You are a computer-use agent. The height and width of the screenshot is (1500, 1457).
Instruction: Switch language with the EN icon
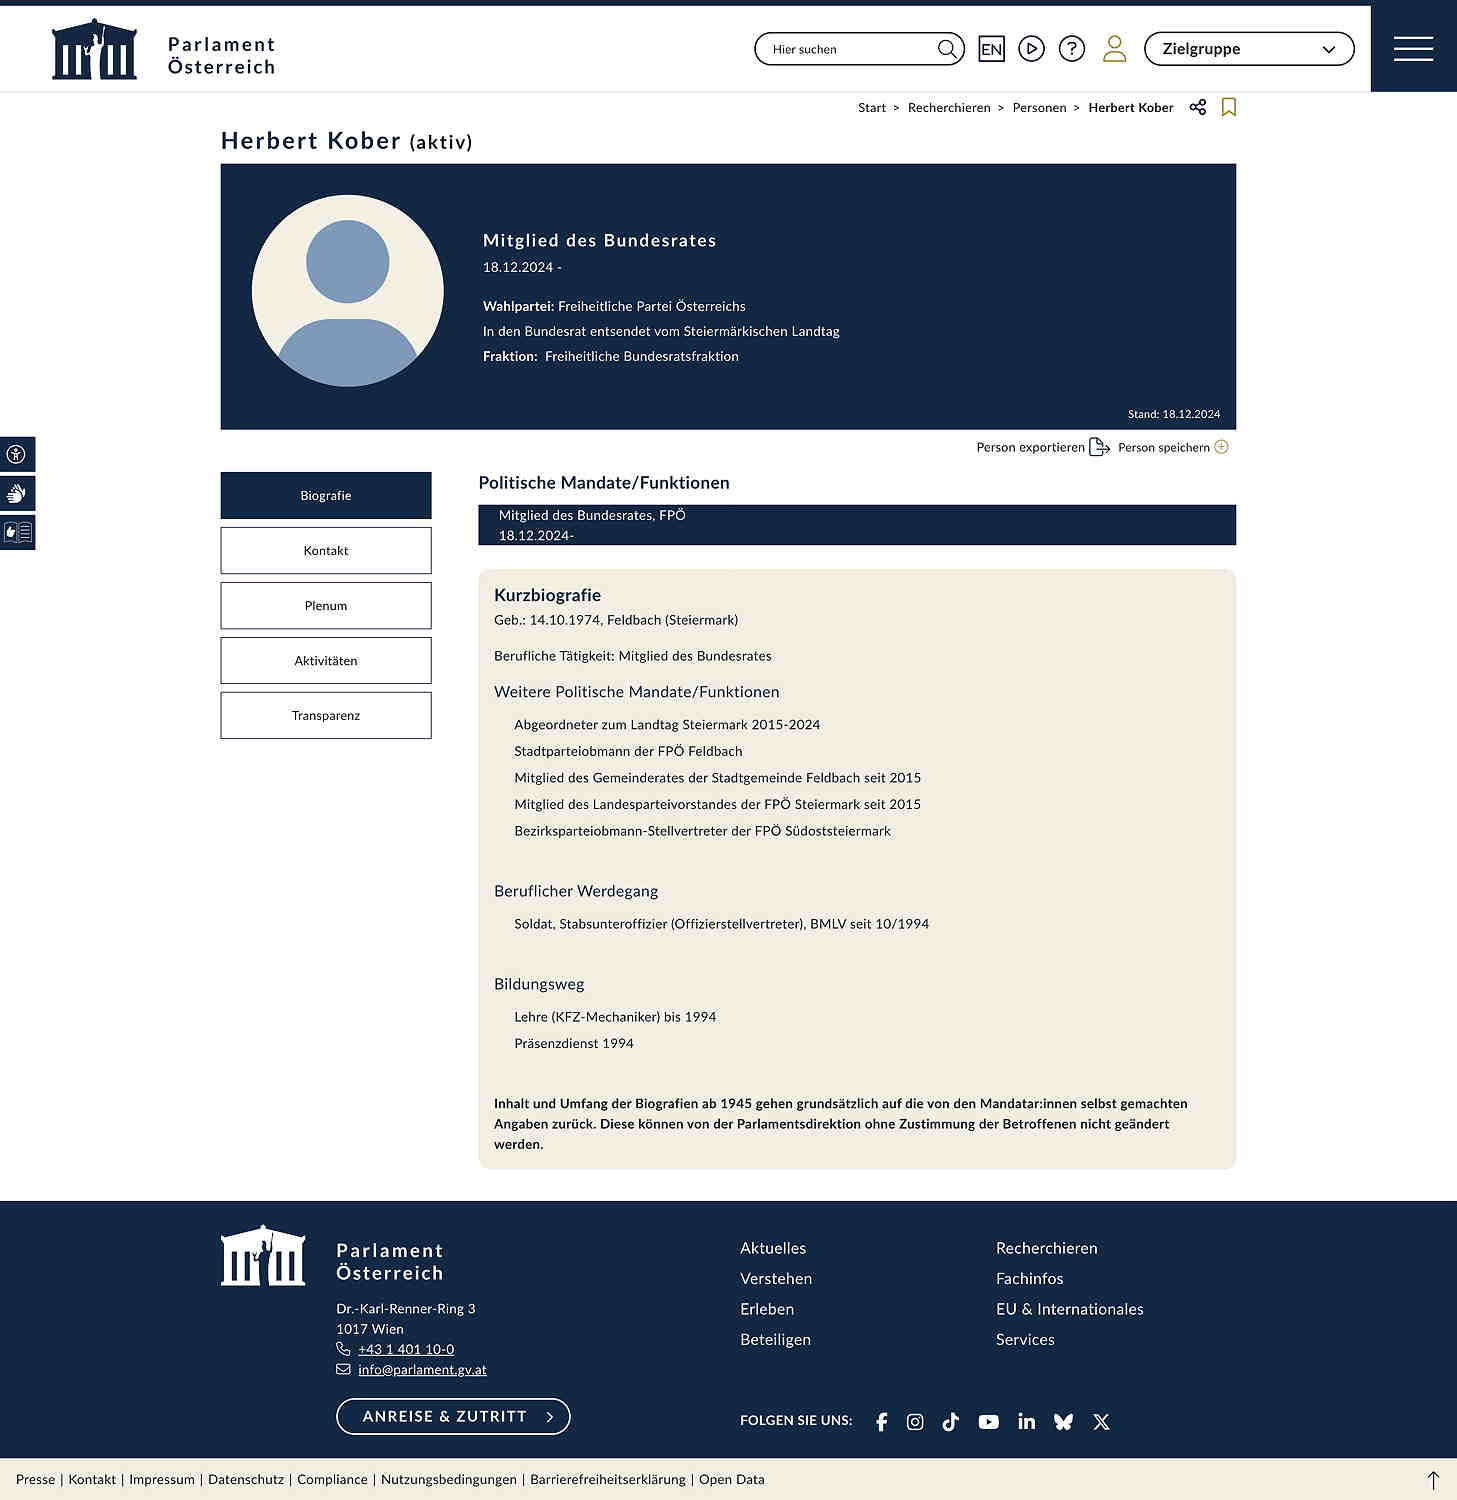point(991,49)
